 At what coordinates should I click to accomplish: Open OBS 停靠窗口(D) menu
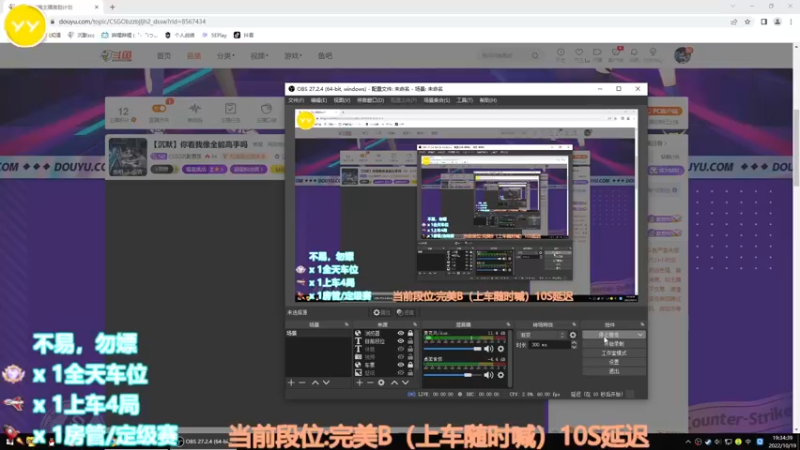[x=370, y=101]
